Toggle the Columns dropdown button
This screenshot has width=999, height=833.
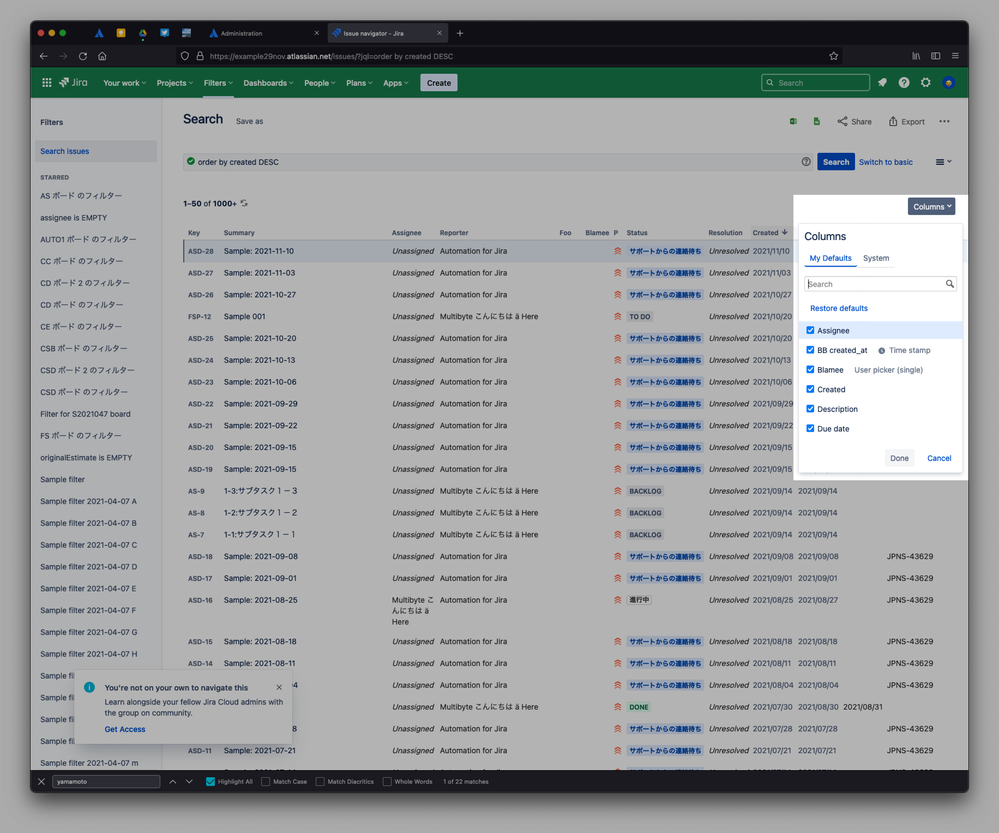(x=931, y=206)
